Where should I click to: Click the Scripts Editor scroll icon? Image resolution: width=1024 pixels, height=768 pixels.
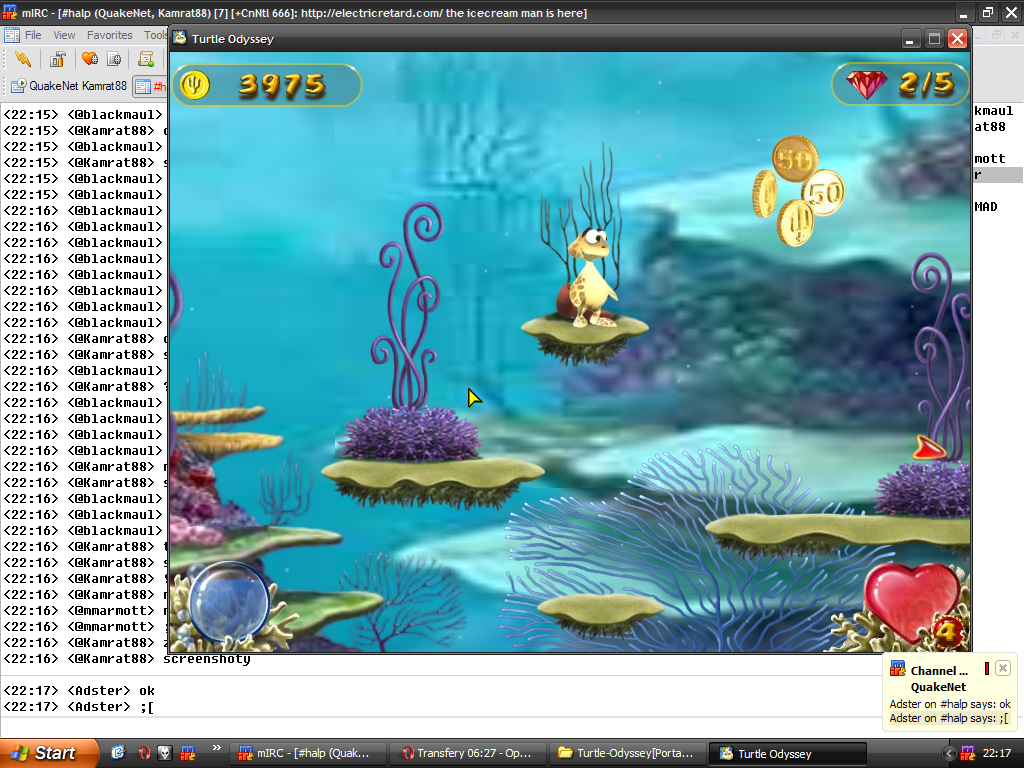pyautogui.click(x=146, y=59)
